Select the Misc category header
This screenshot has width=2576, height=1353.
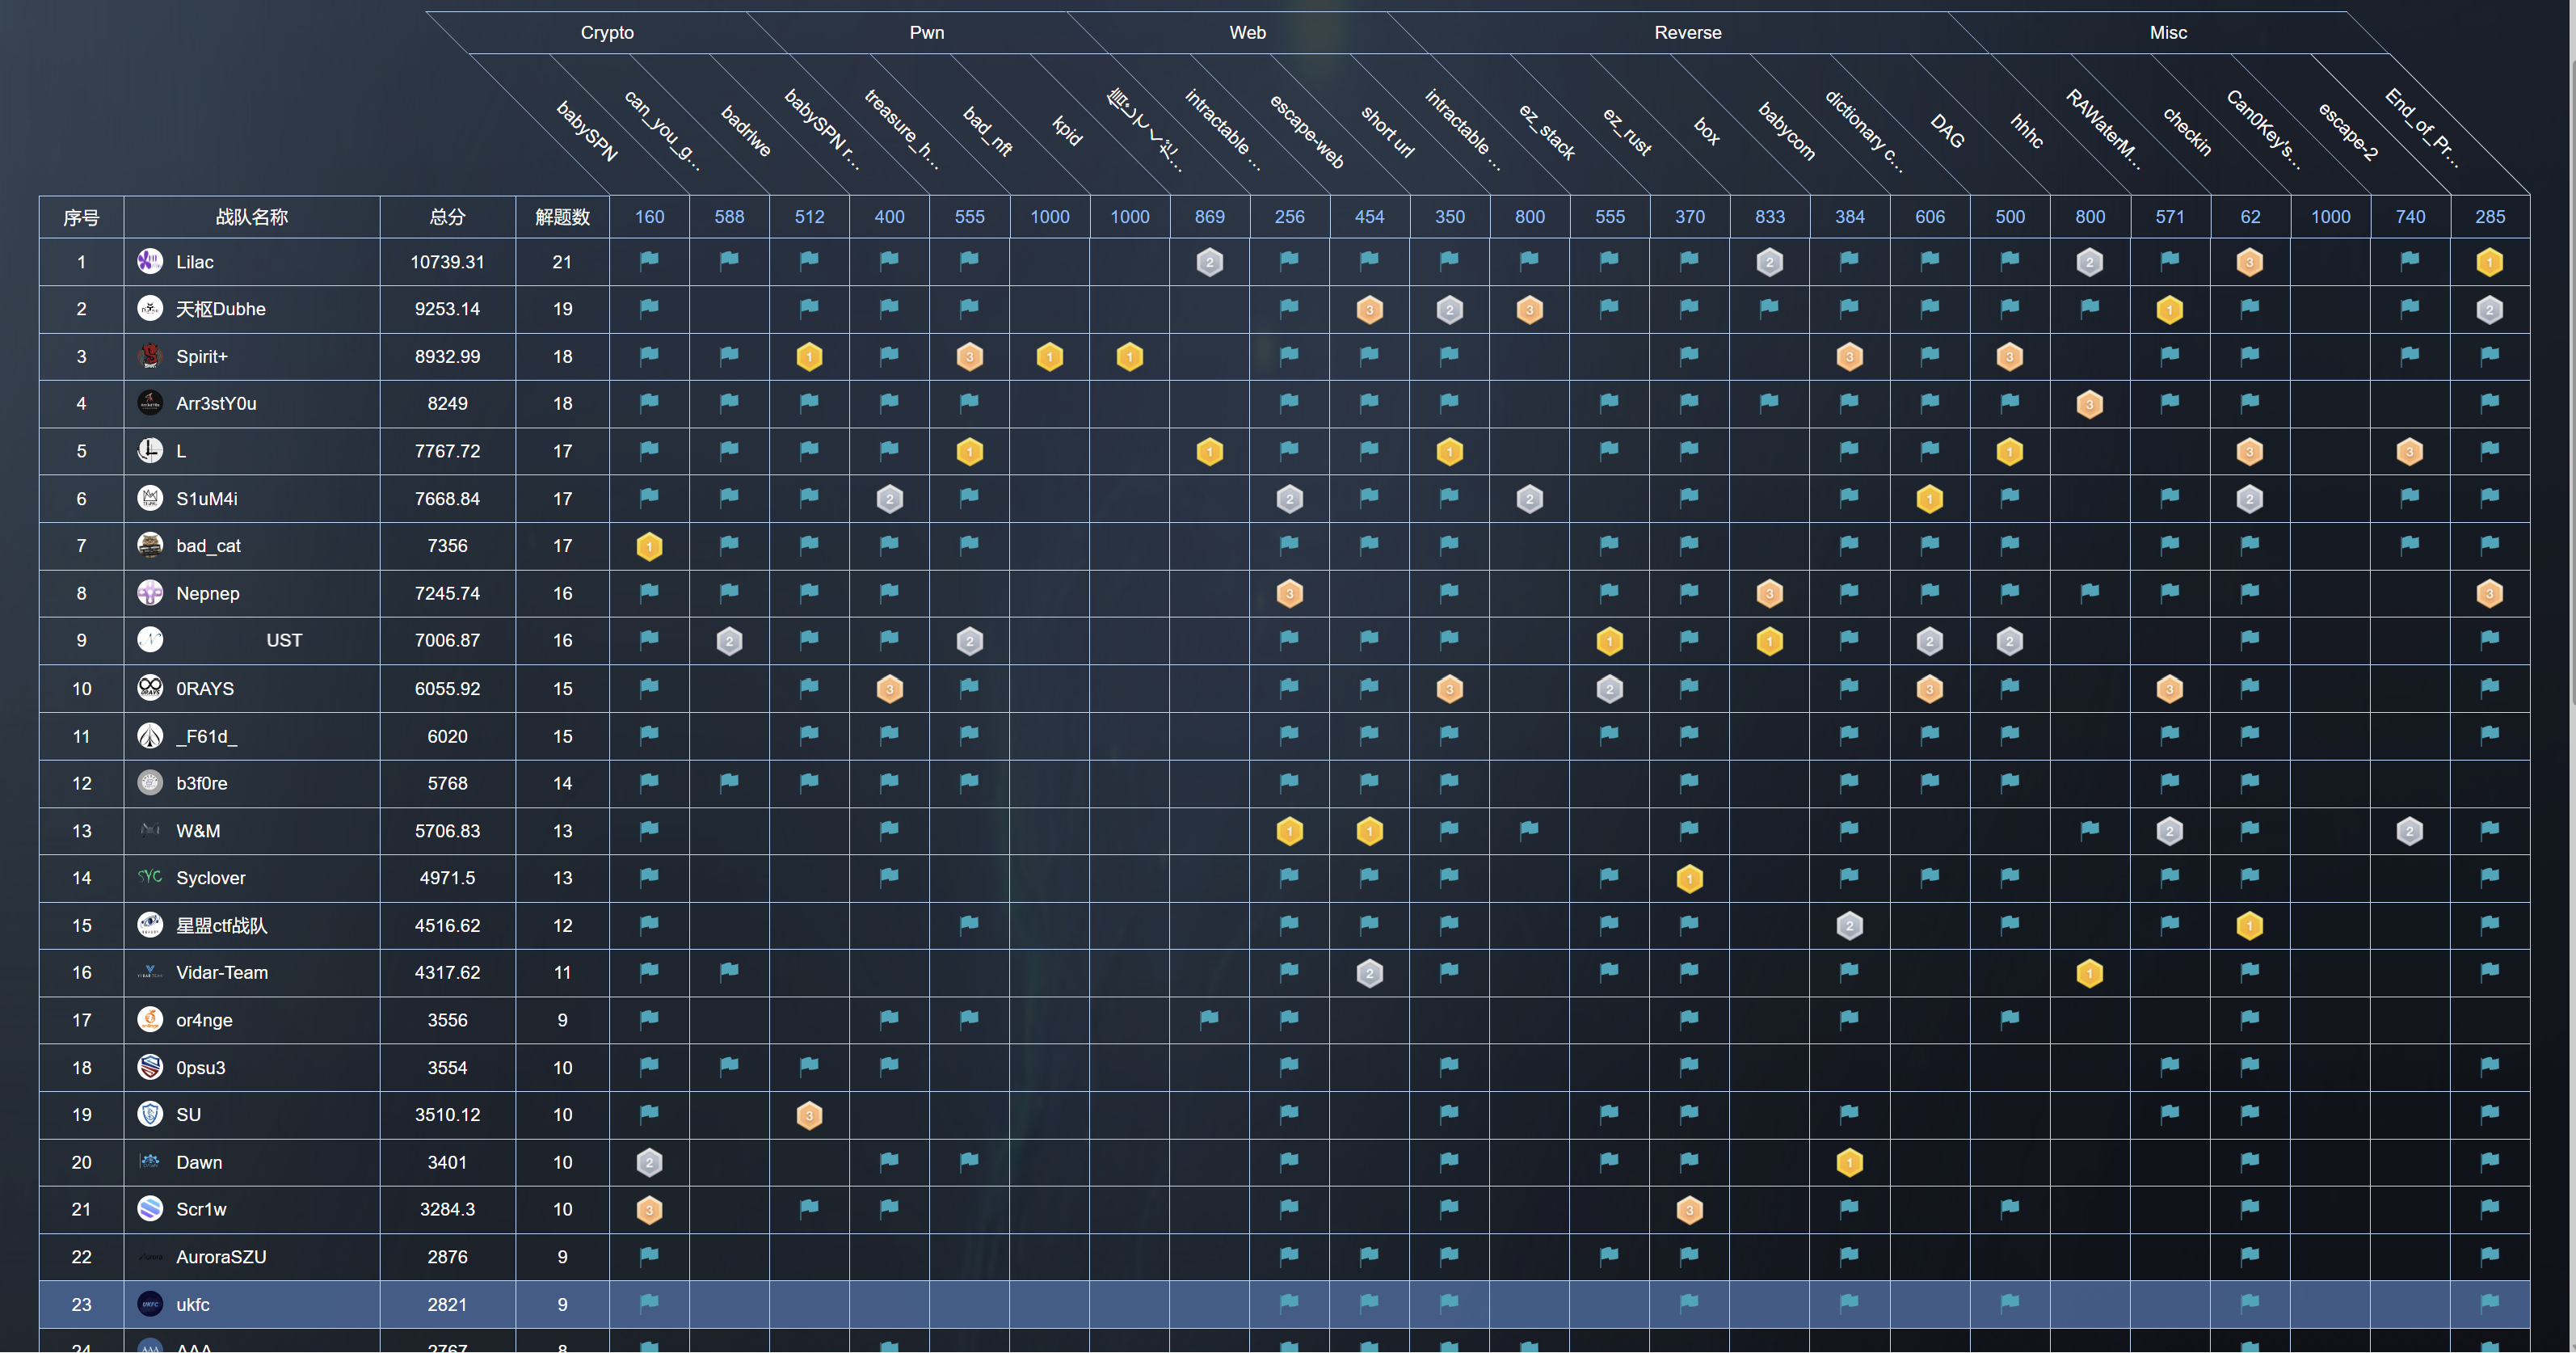pos(2167,32)
